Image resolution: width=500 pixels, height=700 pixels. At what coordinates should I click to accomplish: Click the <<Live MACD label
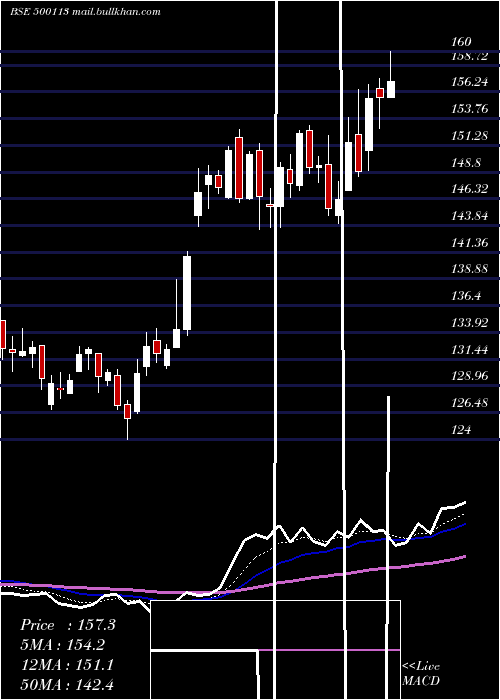[x=421, y=673]
